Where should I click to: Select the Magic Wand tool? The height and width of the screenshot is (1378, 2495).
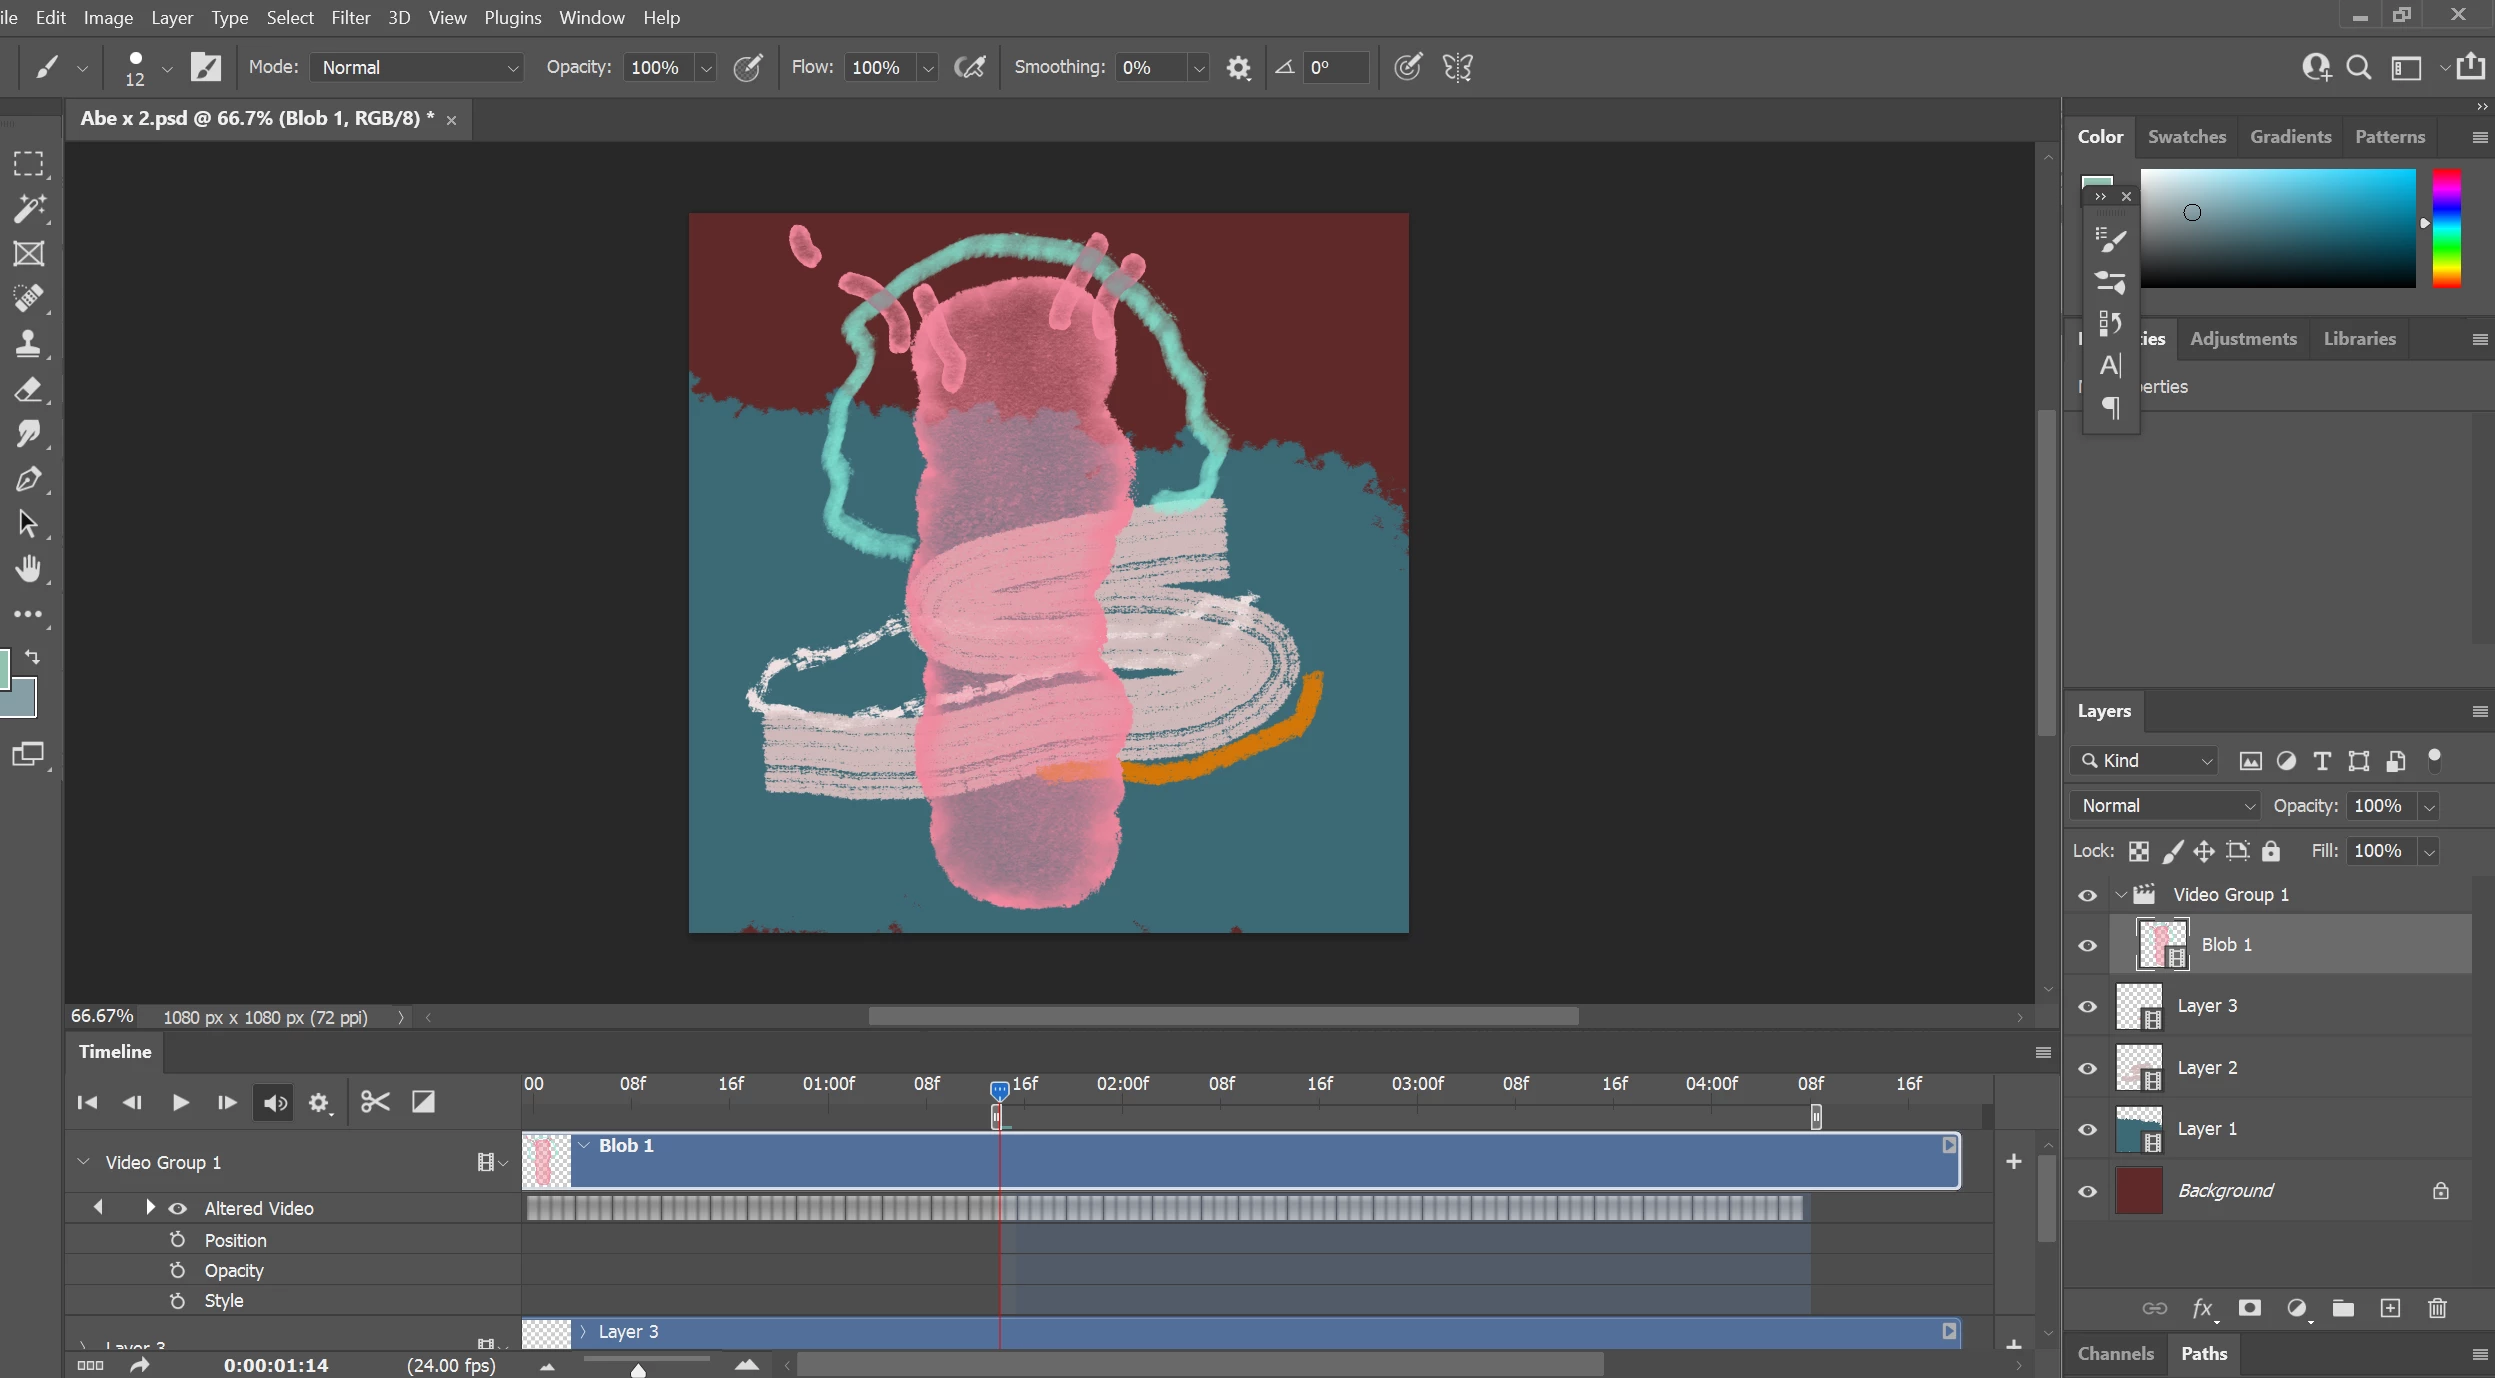coord(28,208)
